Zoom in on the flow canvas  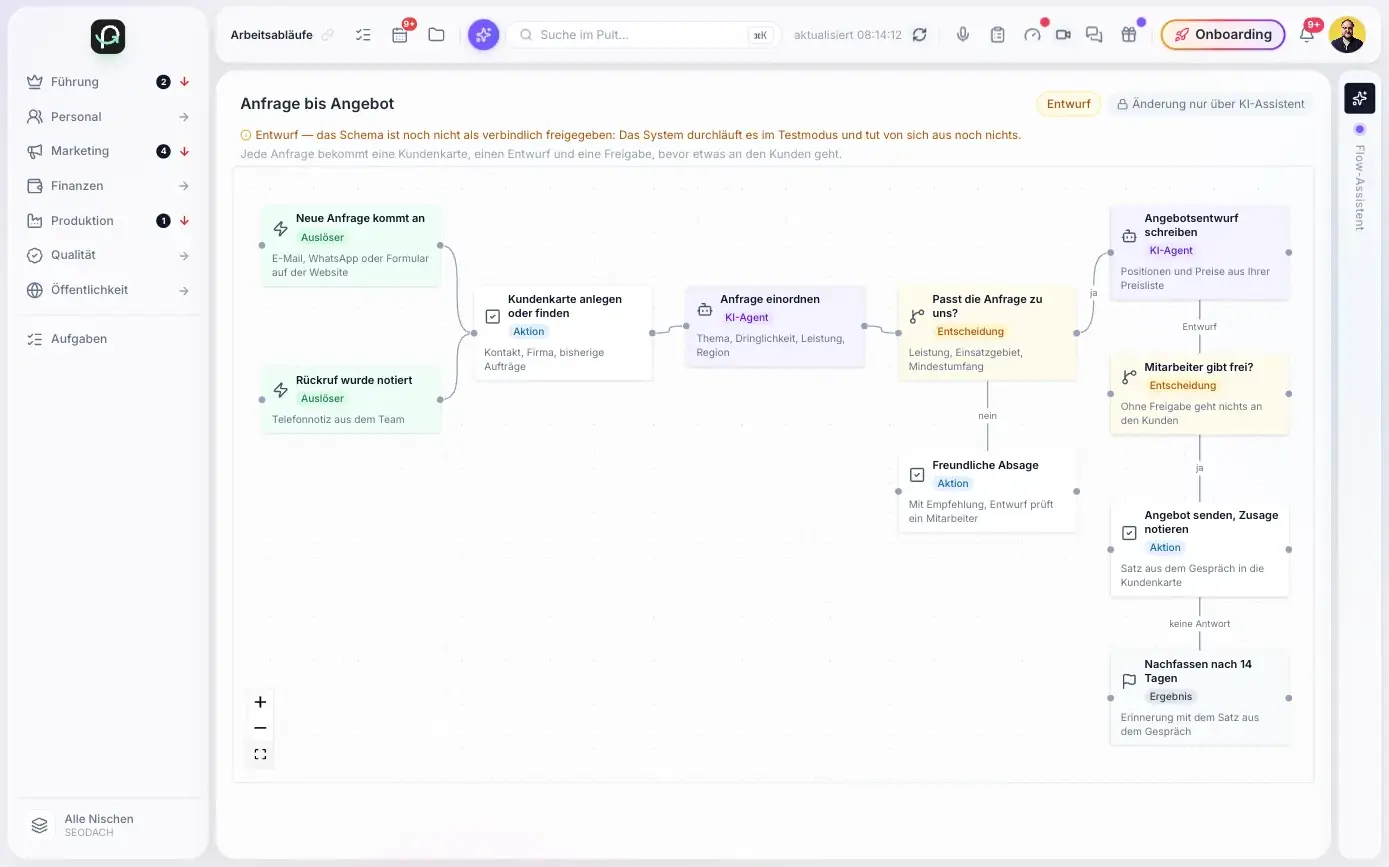coord(260,702)
